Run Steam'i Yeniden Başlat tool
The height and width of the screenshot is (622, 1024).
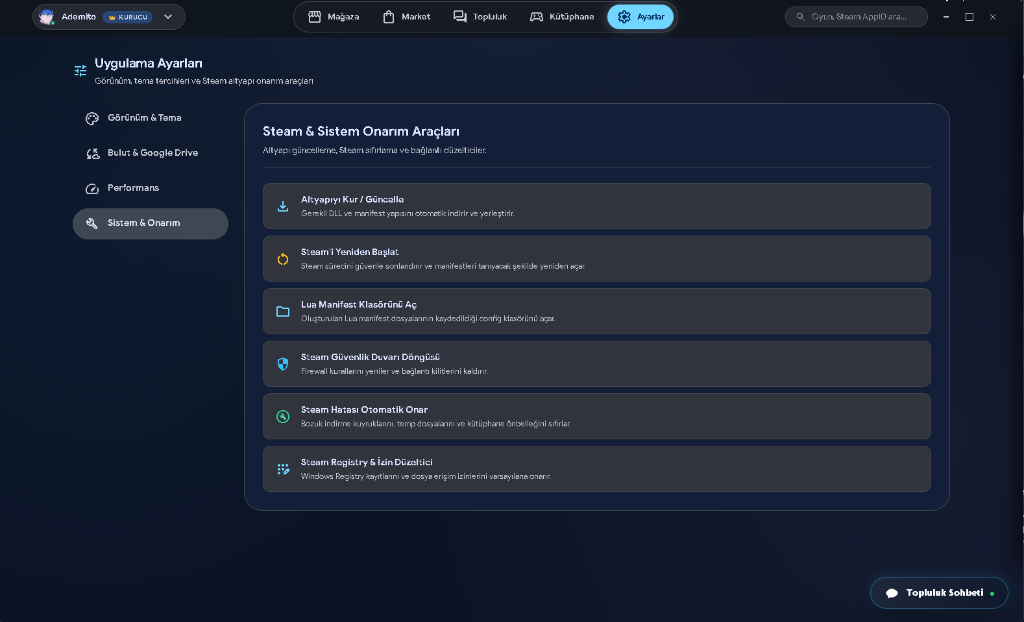pos(596,259)
